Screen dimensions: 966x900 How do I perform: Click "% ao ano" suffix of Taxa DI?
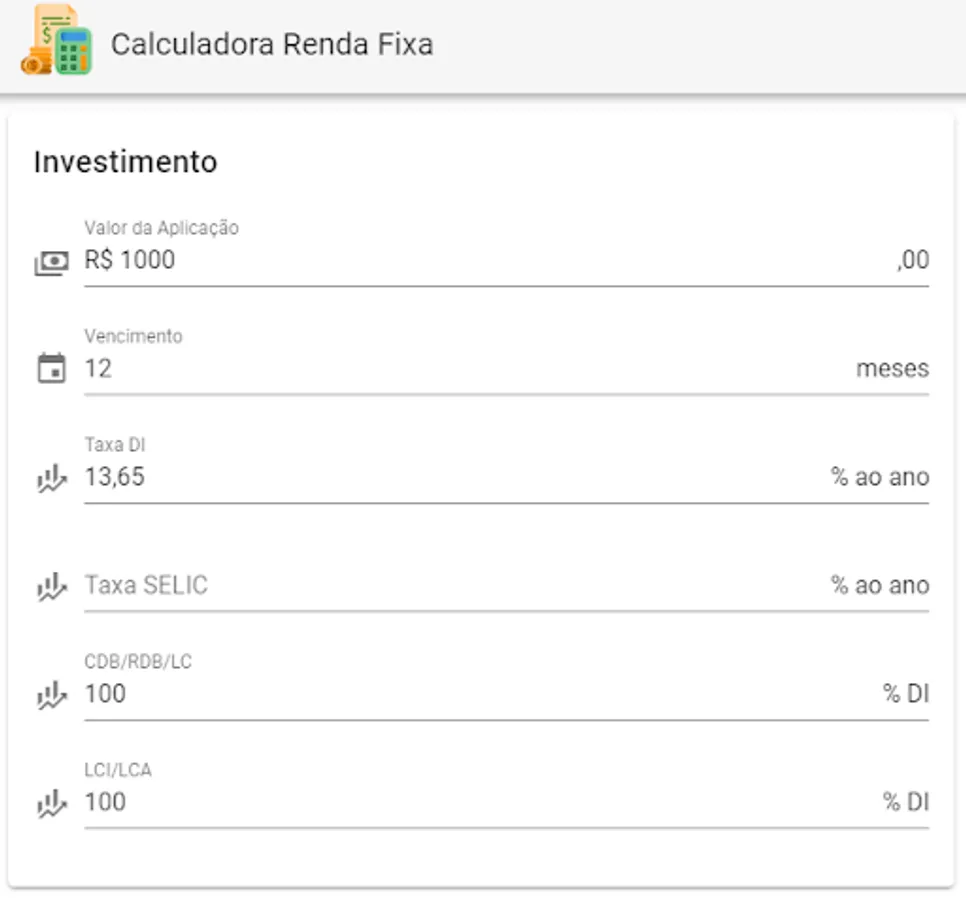(879, 477)
